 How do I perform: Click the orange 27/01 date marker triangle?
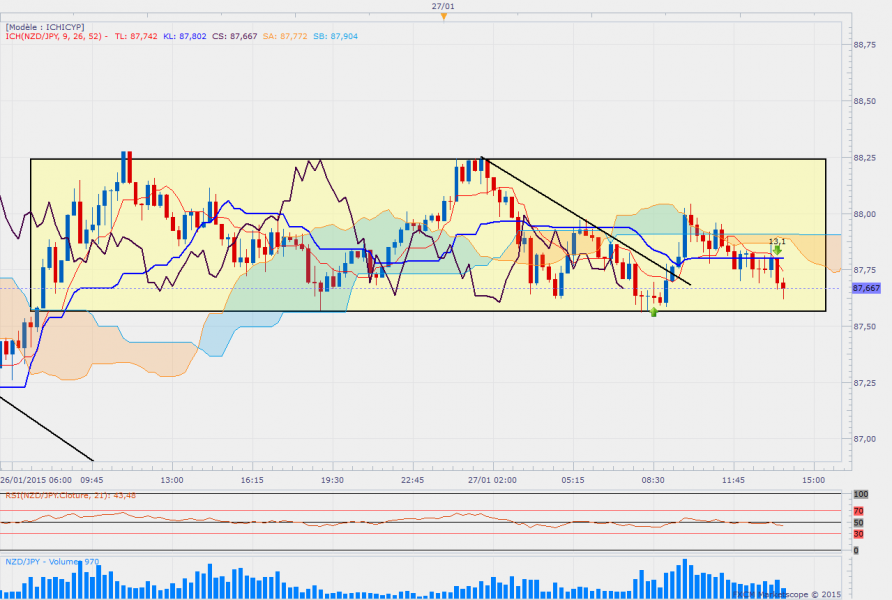click(x=443, y=16)
